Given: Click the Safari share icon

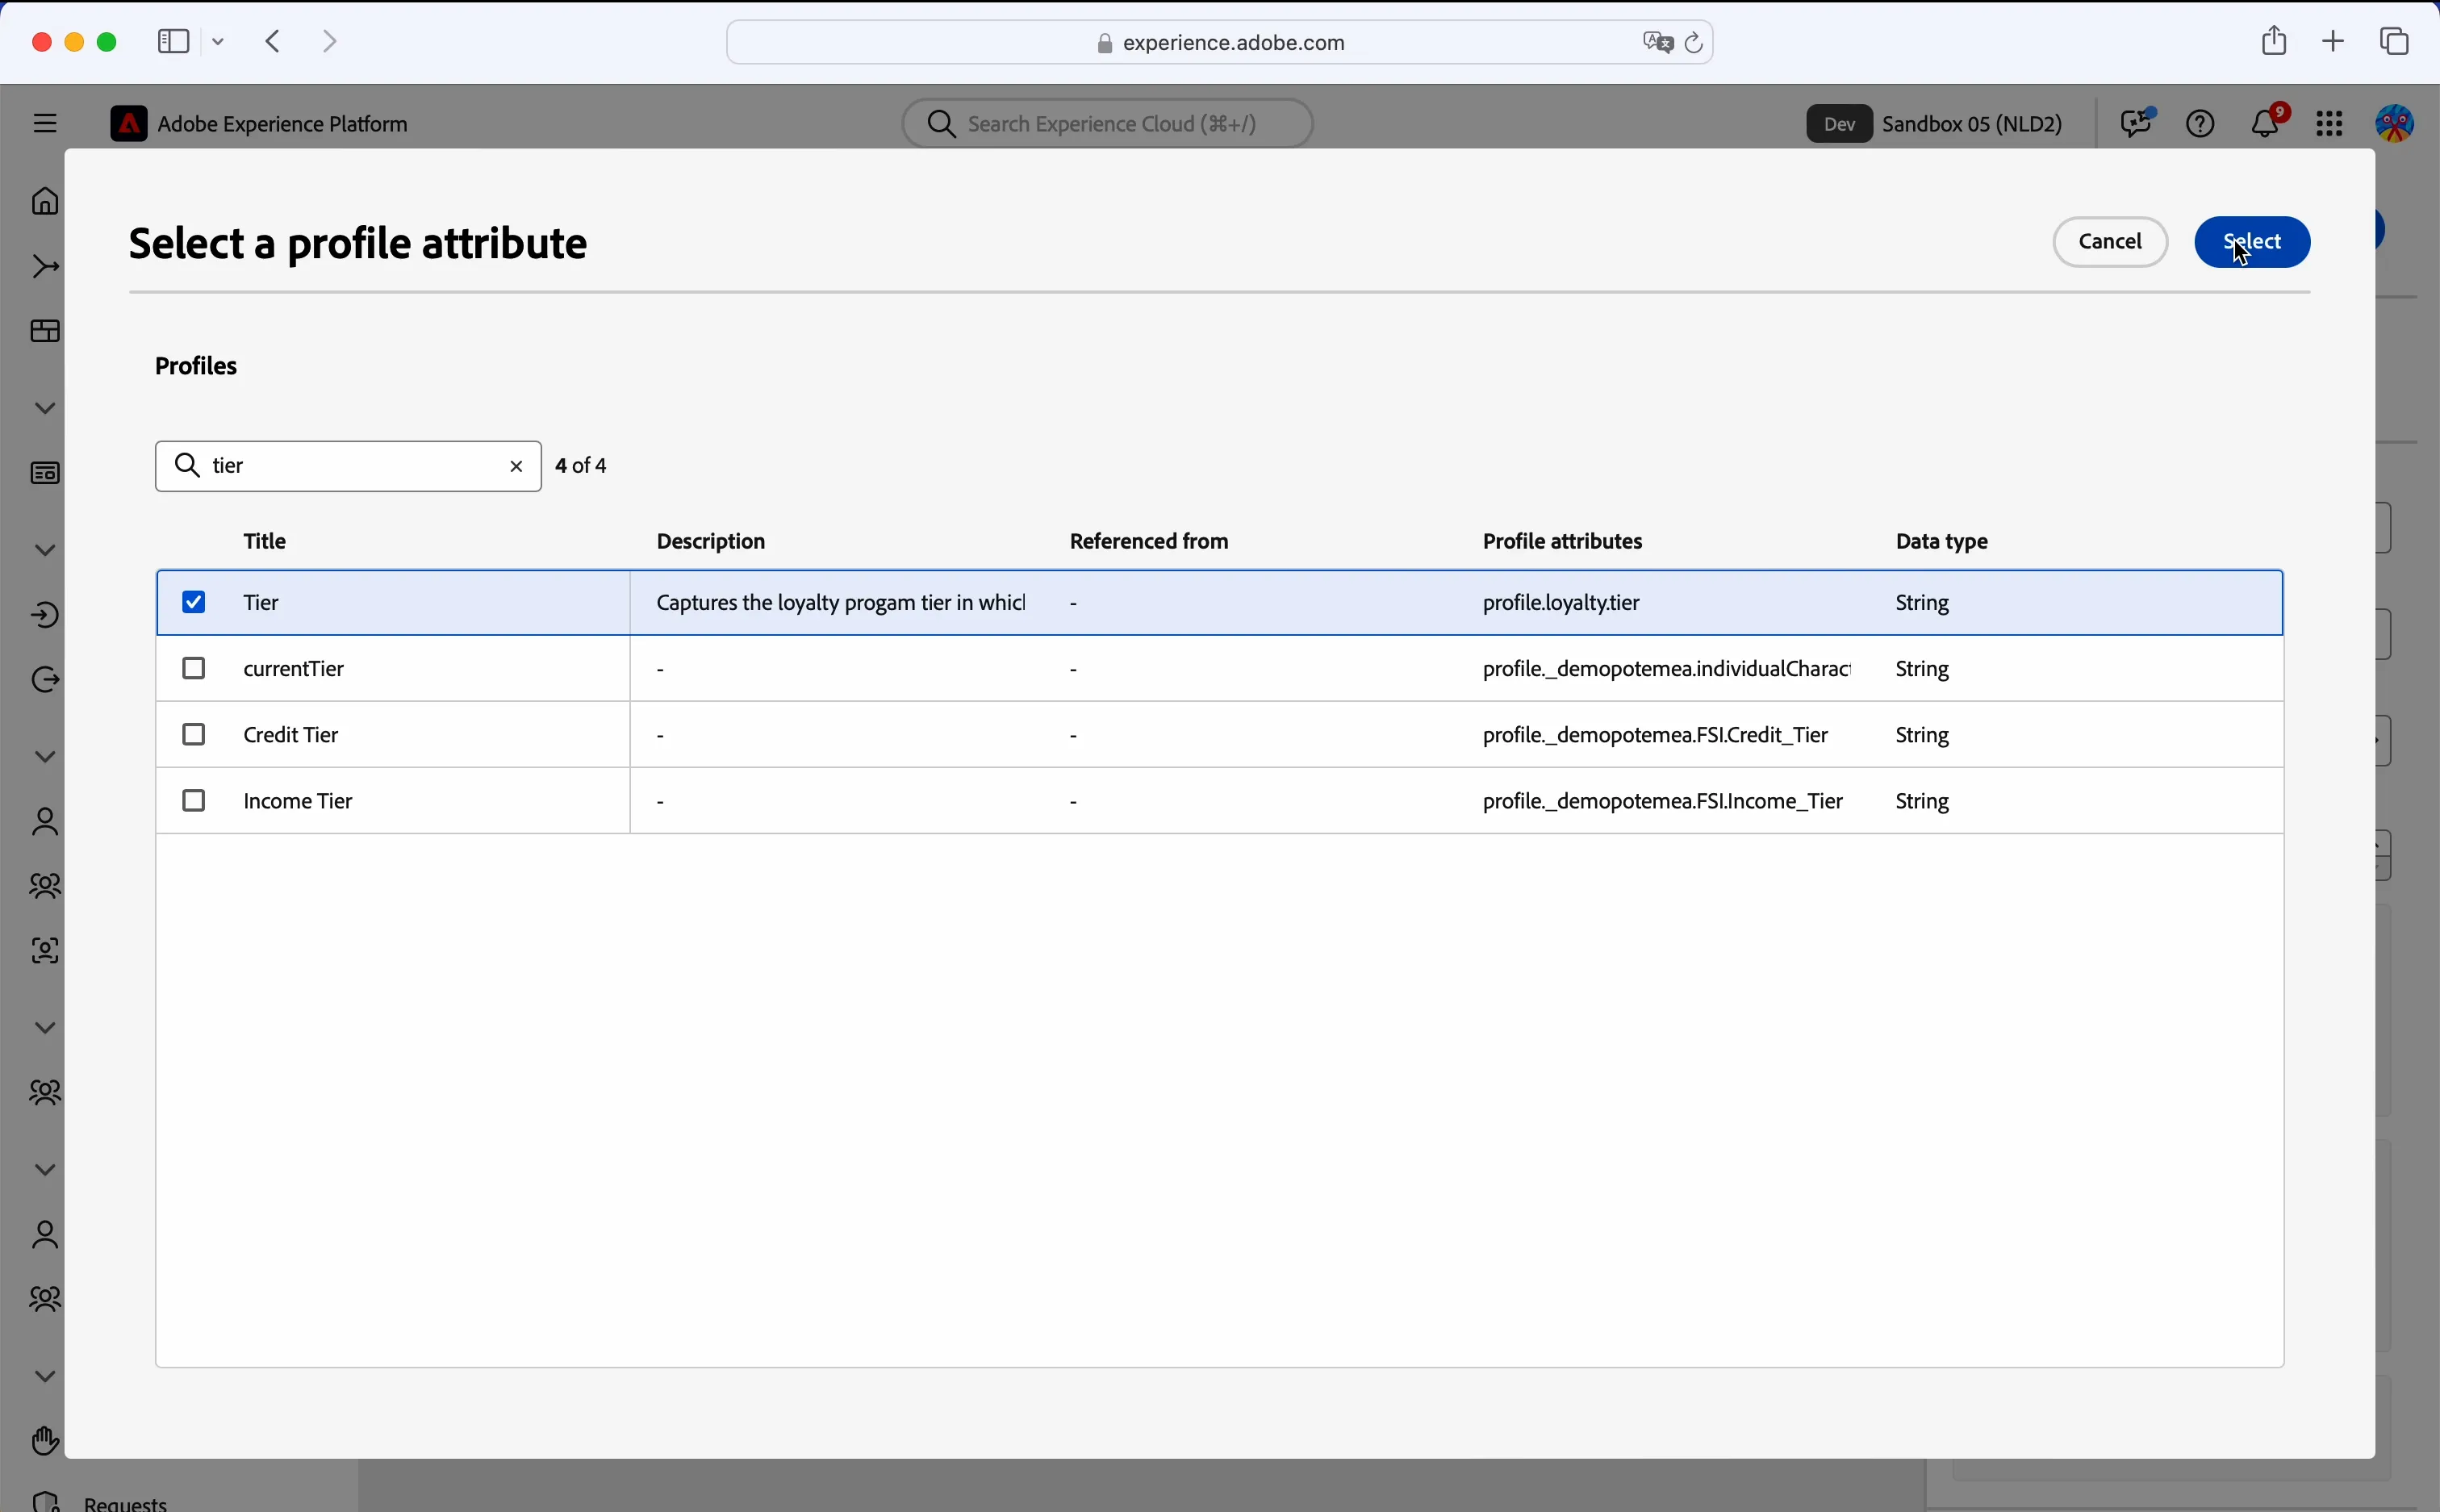Looking at the screenshot, I should [2274, 40].
